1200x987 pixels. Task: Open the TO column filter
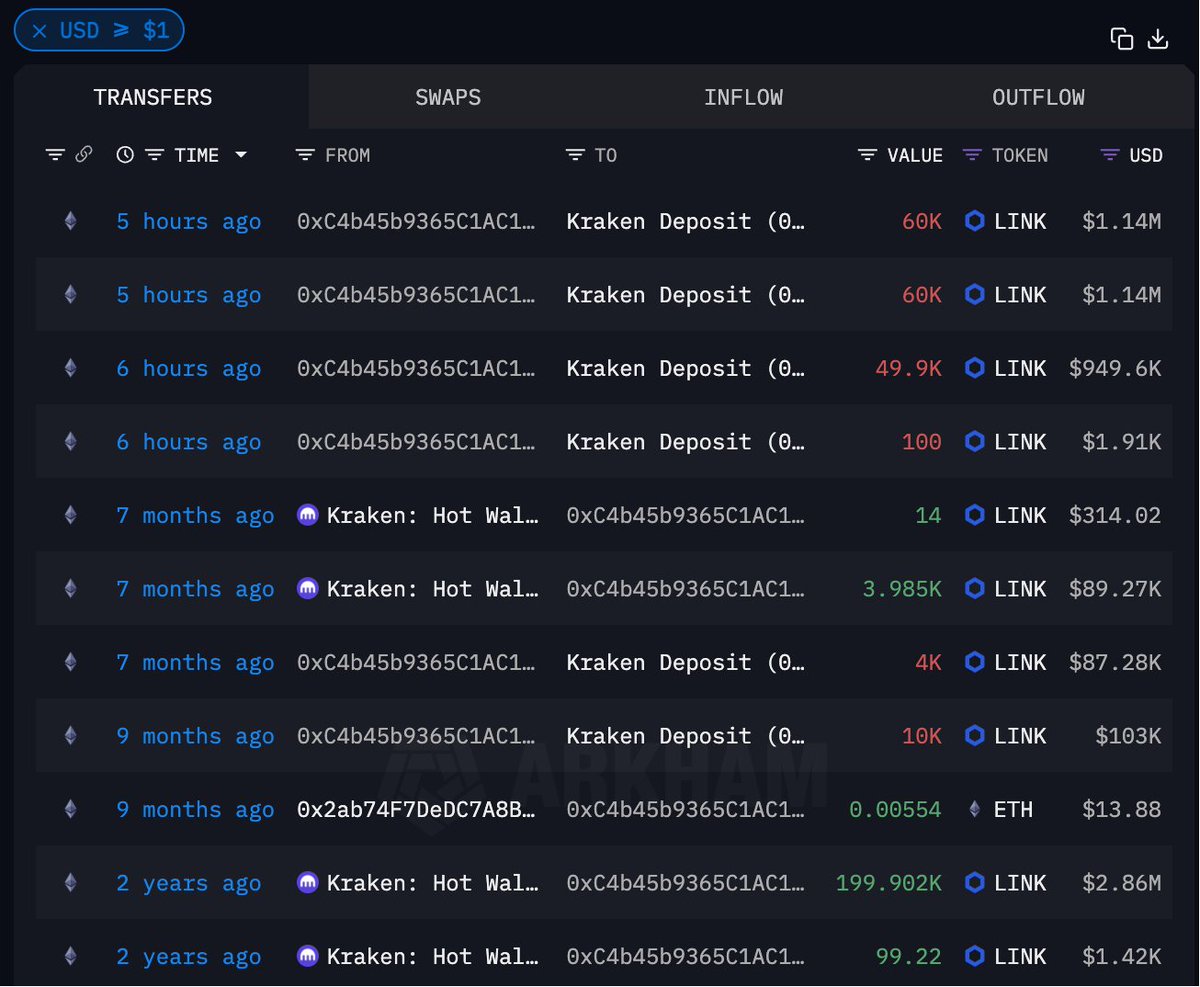click(x=575, y=155)
